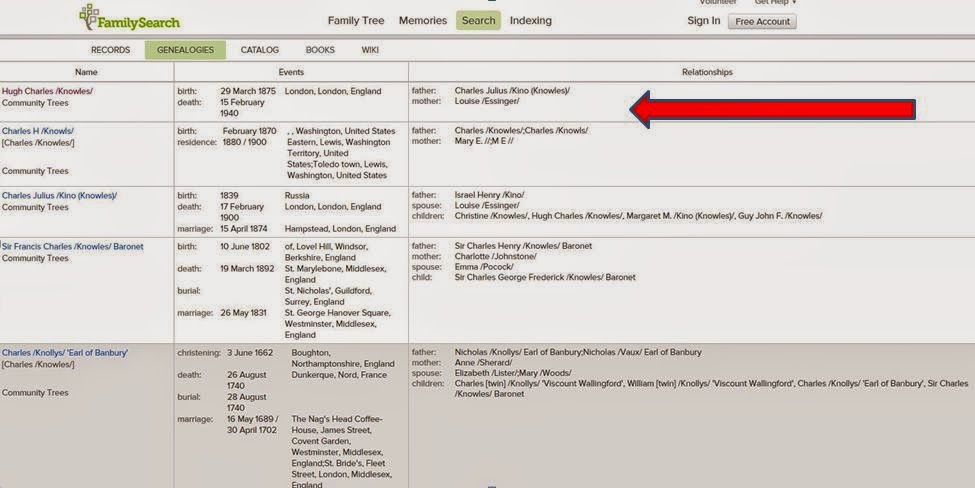Screen dimensions: 975x488
Task: Select death place Dunkerque, Nord, France
Action: tap(339, 375)
